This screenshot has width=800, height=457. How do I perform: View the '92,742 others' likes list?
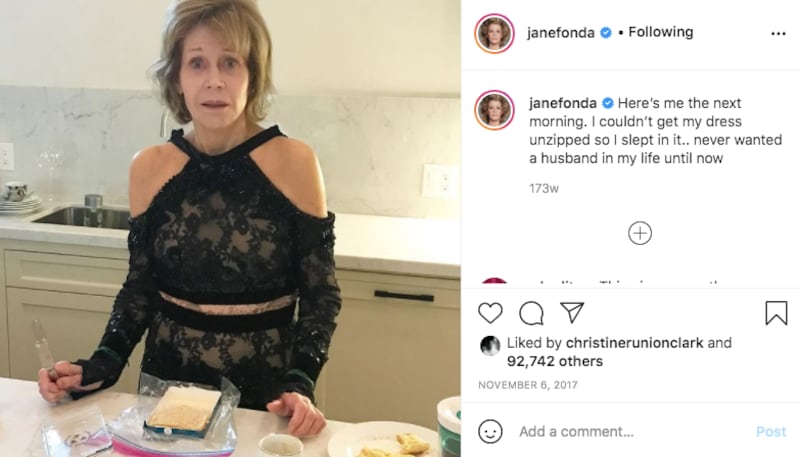pyautogui.click(x=556, y=361)
